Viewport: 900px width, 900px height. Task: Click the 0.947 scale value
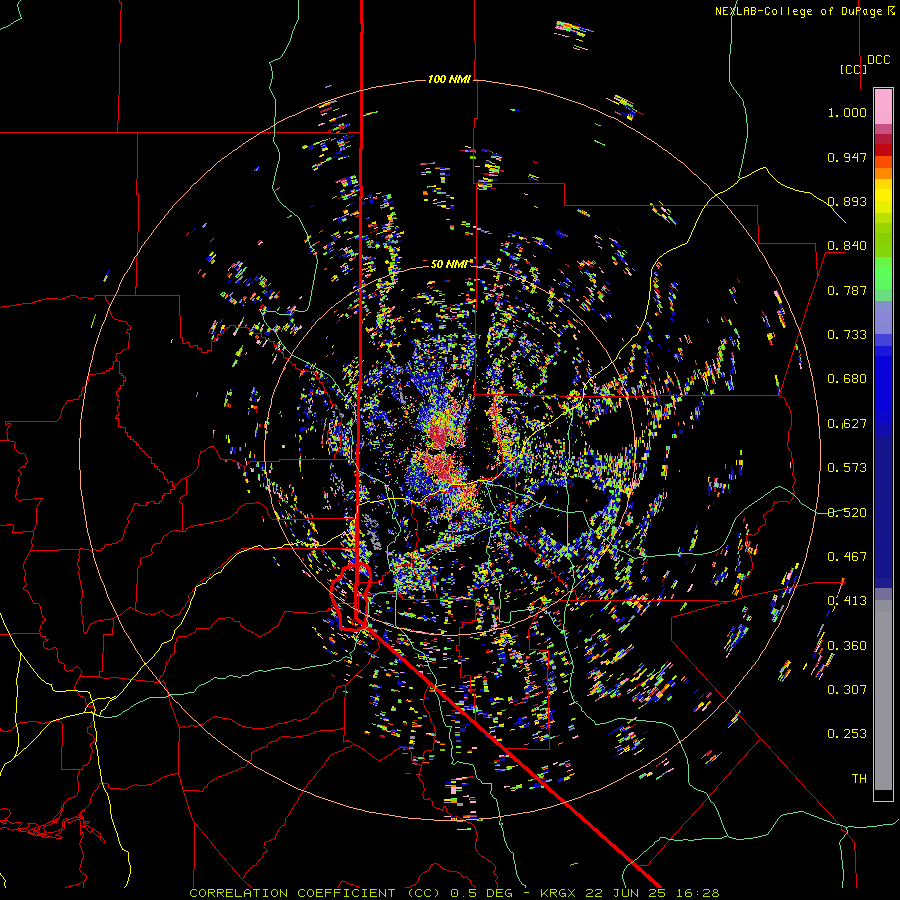(847, 157)
